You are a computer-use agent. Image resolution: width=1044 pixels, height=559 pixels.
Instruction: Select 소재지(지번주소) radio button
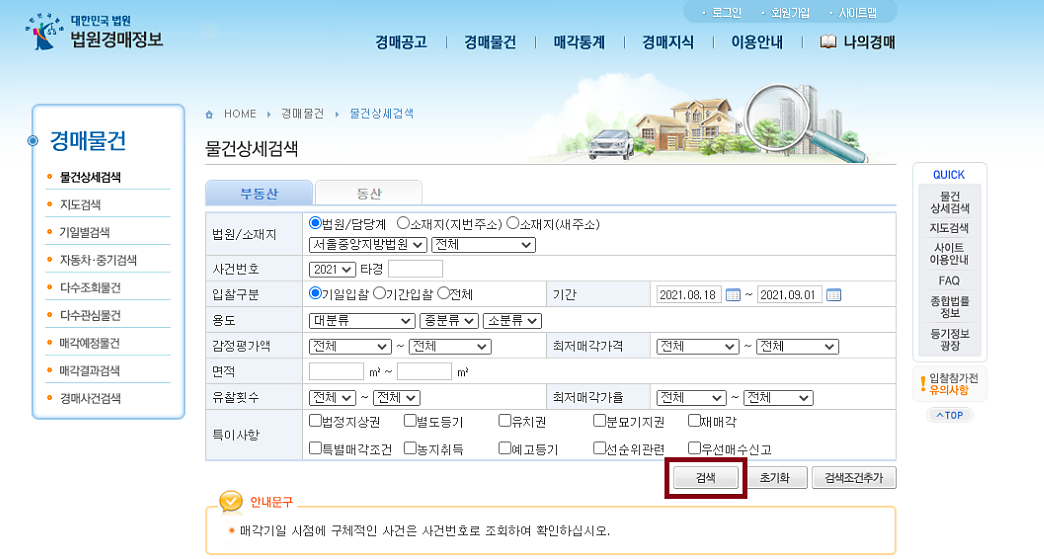click(403, 223)
